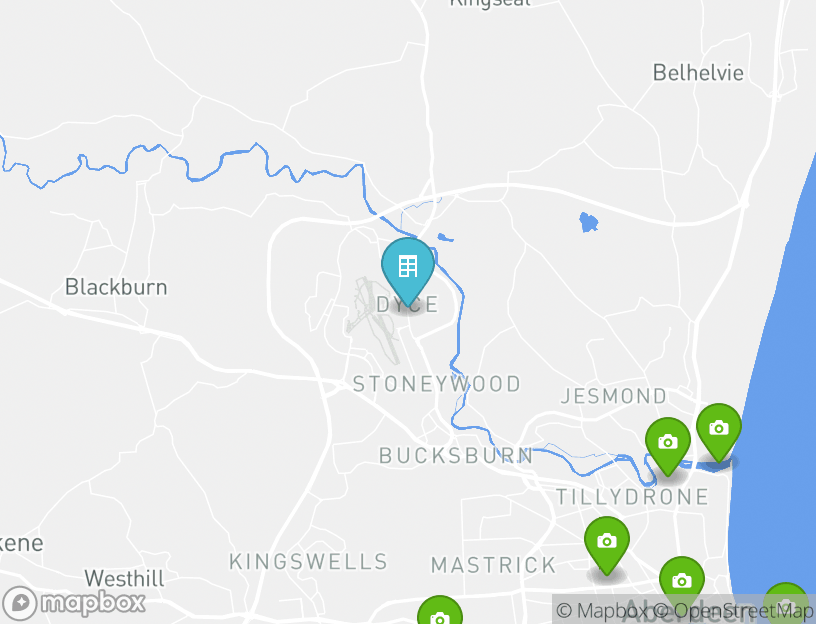
Task: Open the Mapbox logo
Action: point(73,603)
